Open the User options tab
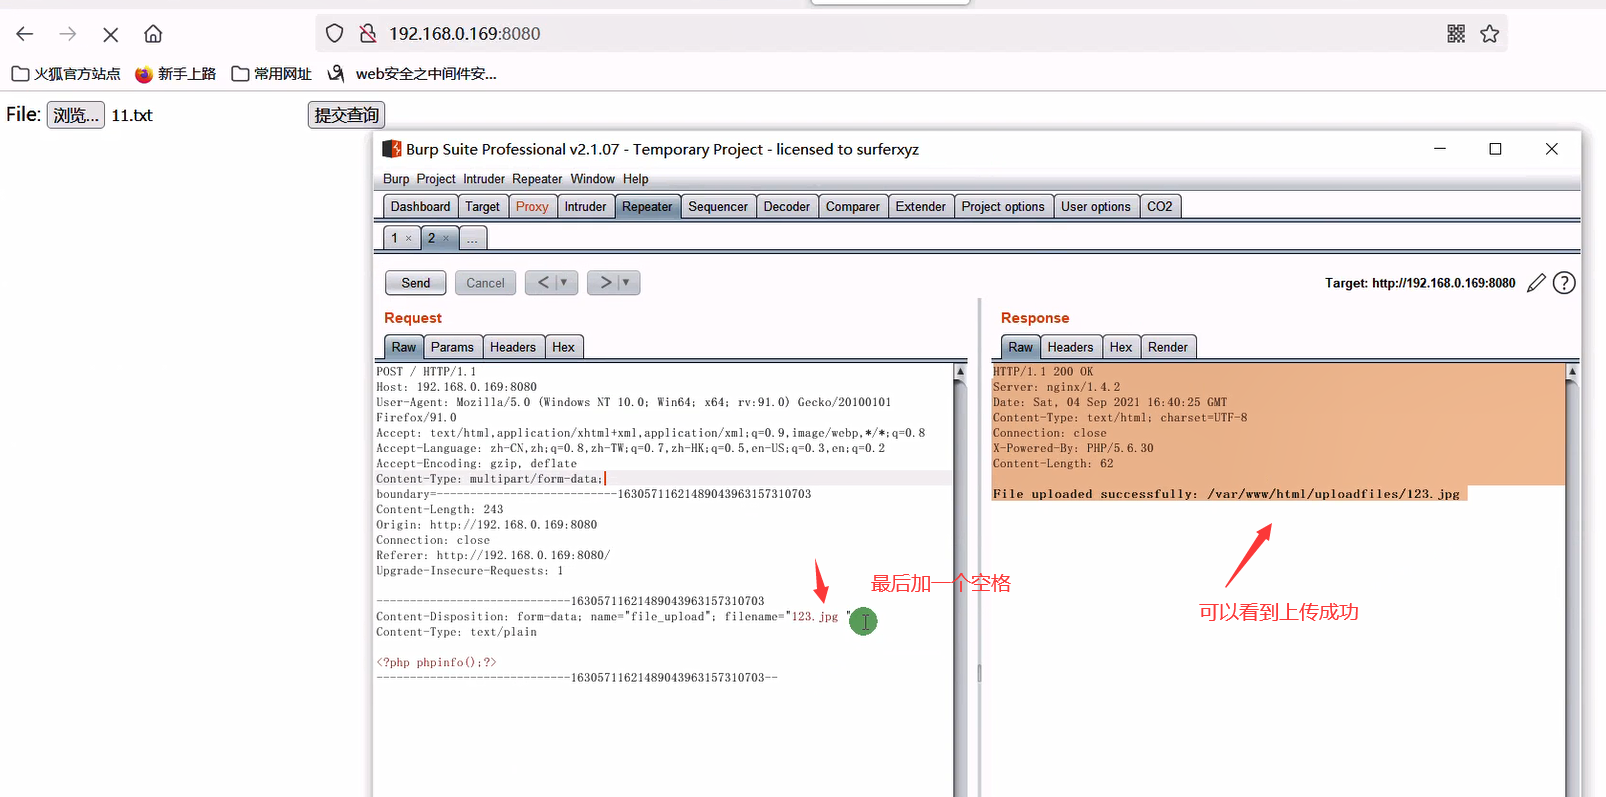Viewport: 1606px width, 797px height. (x=1096, y=207)
